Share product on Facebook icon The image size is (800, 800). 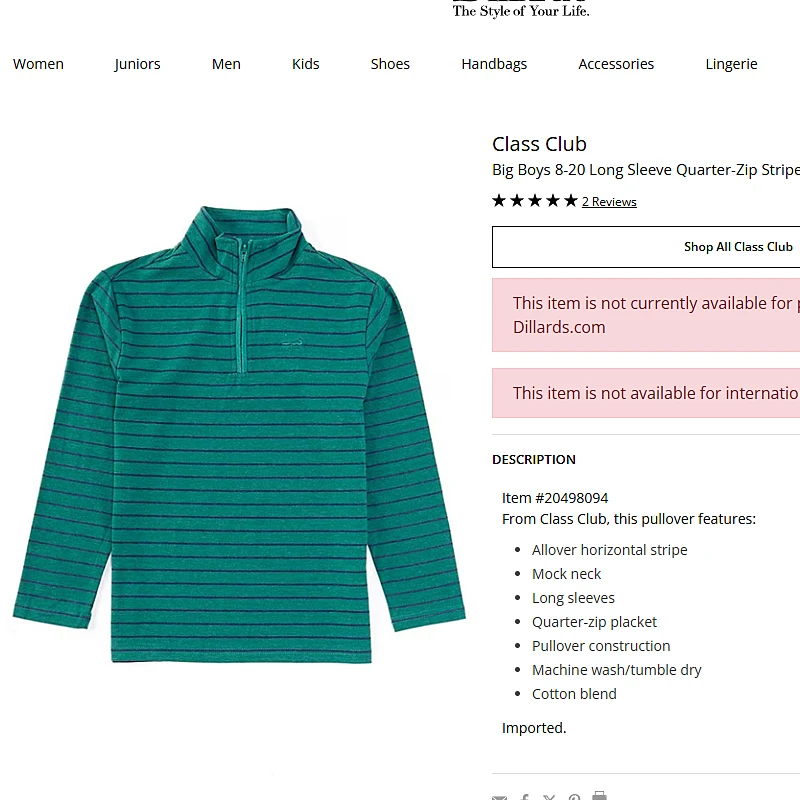point(525,797)
